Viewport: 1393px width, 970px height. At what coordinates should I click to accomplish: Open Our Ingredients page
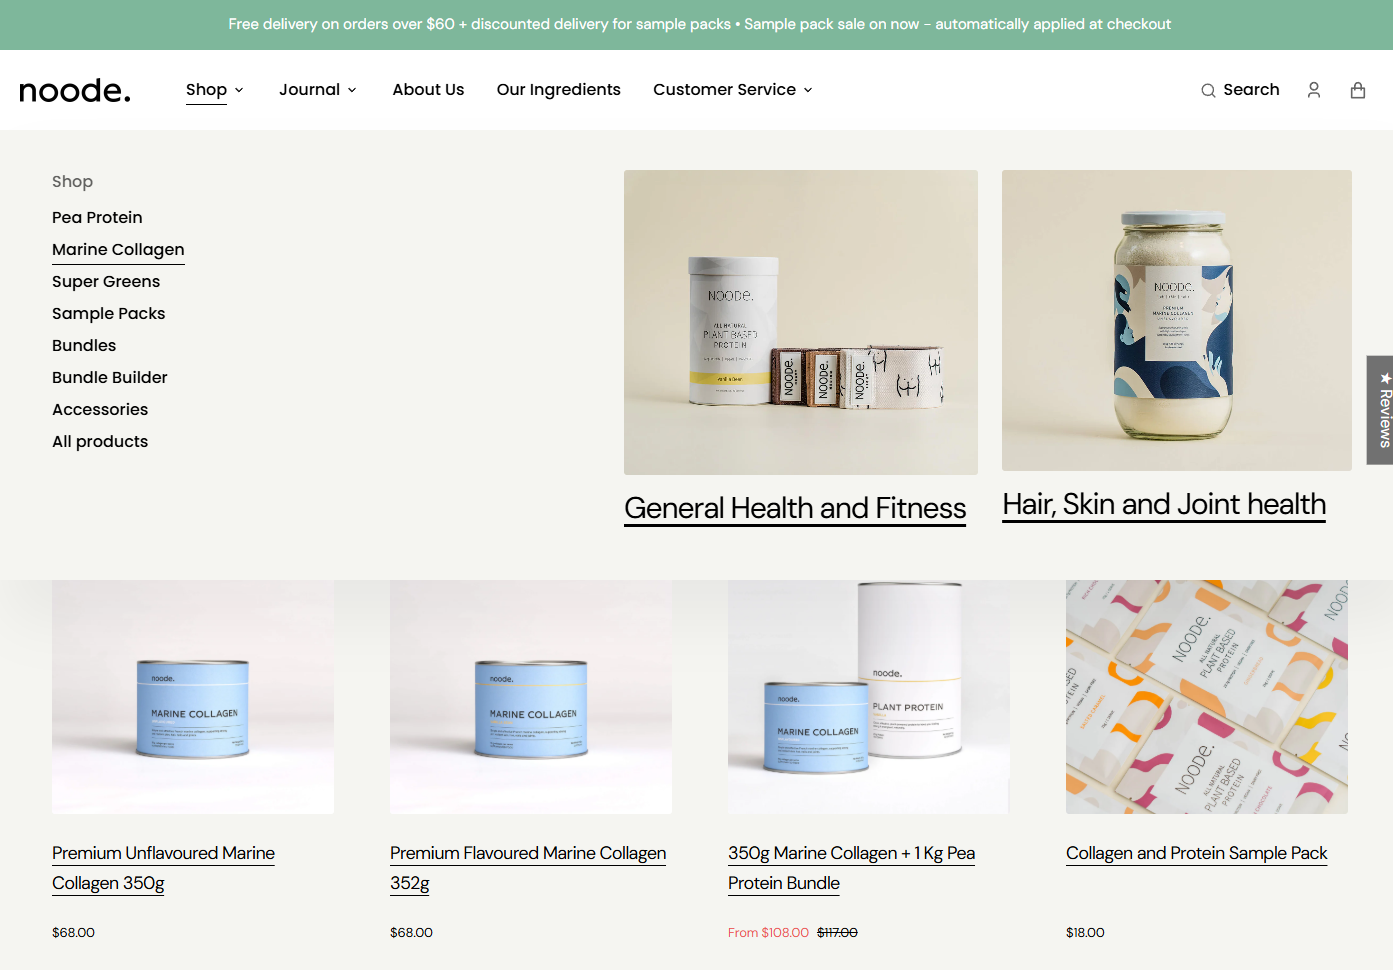[559, 90]
